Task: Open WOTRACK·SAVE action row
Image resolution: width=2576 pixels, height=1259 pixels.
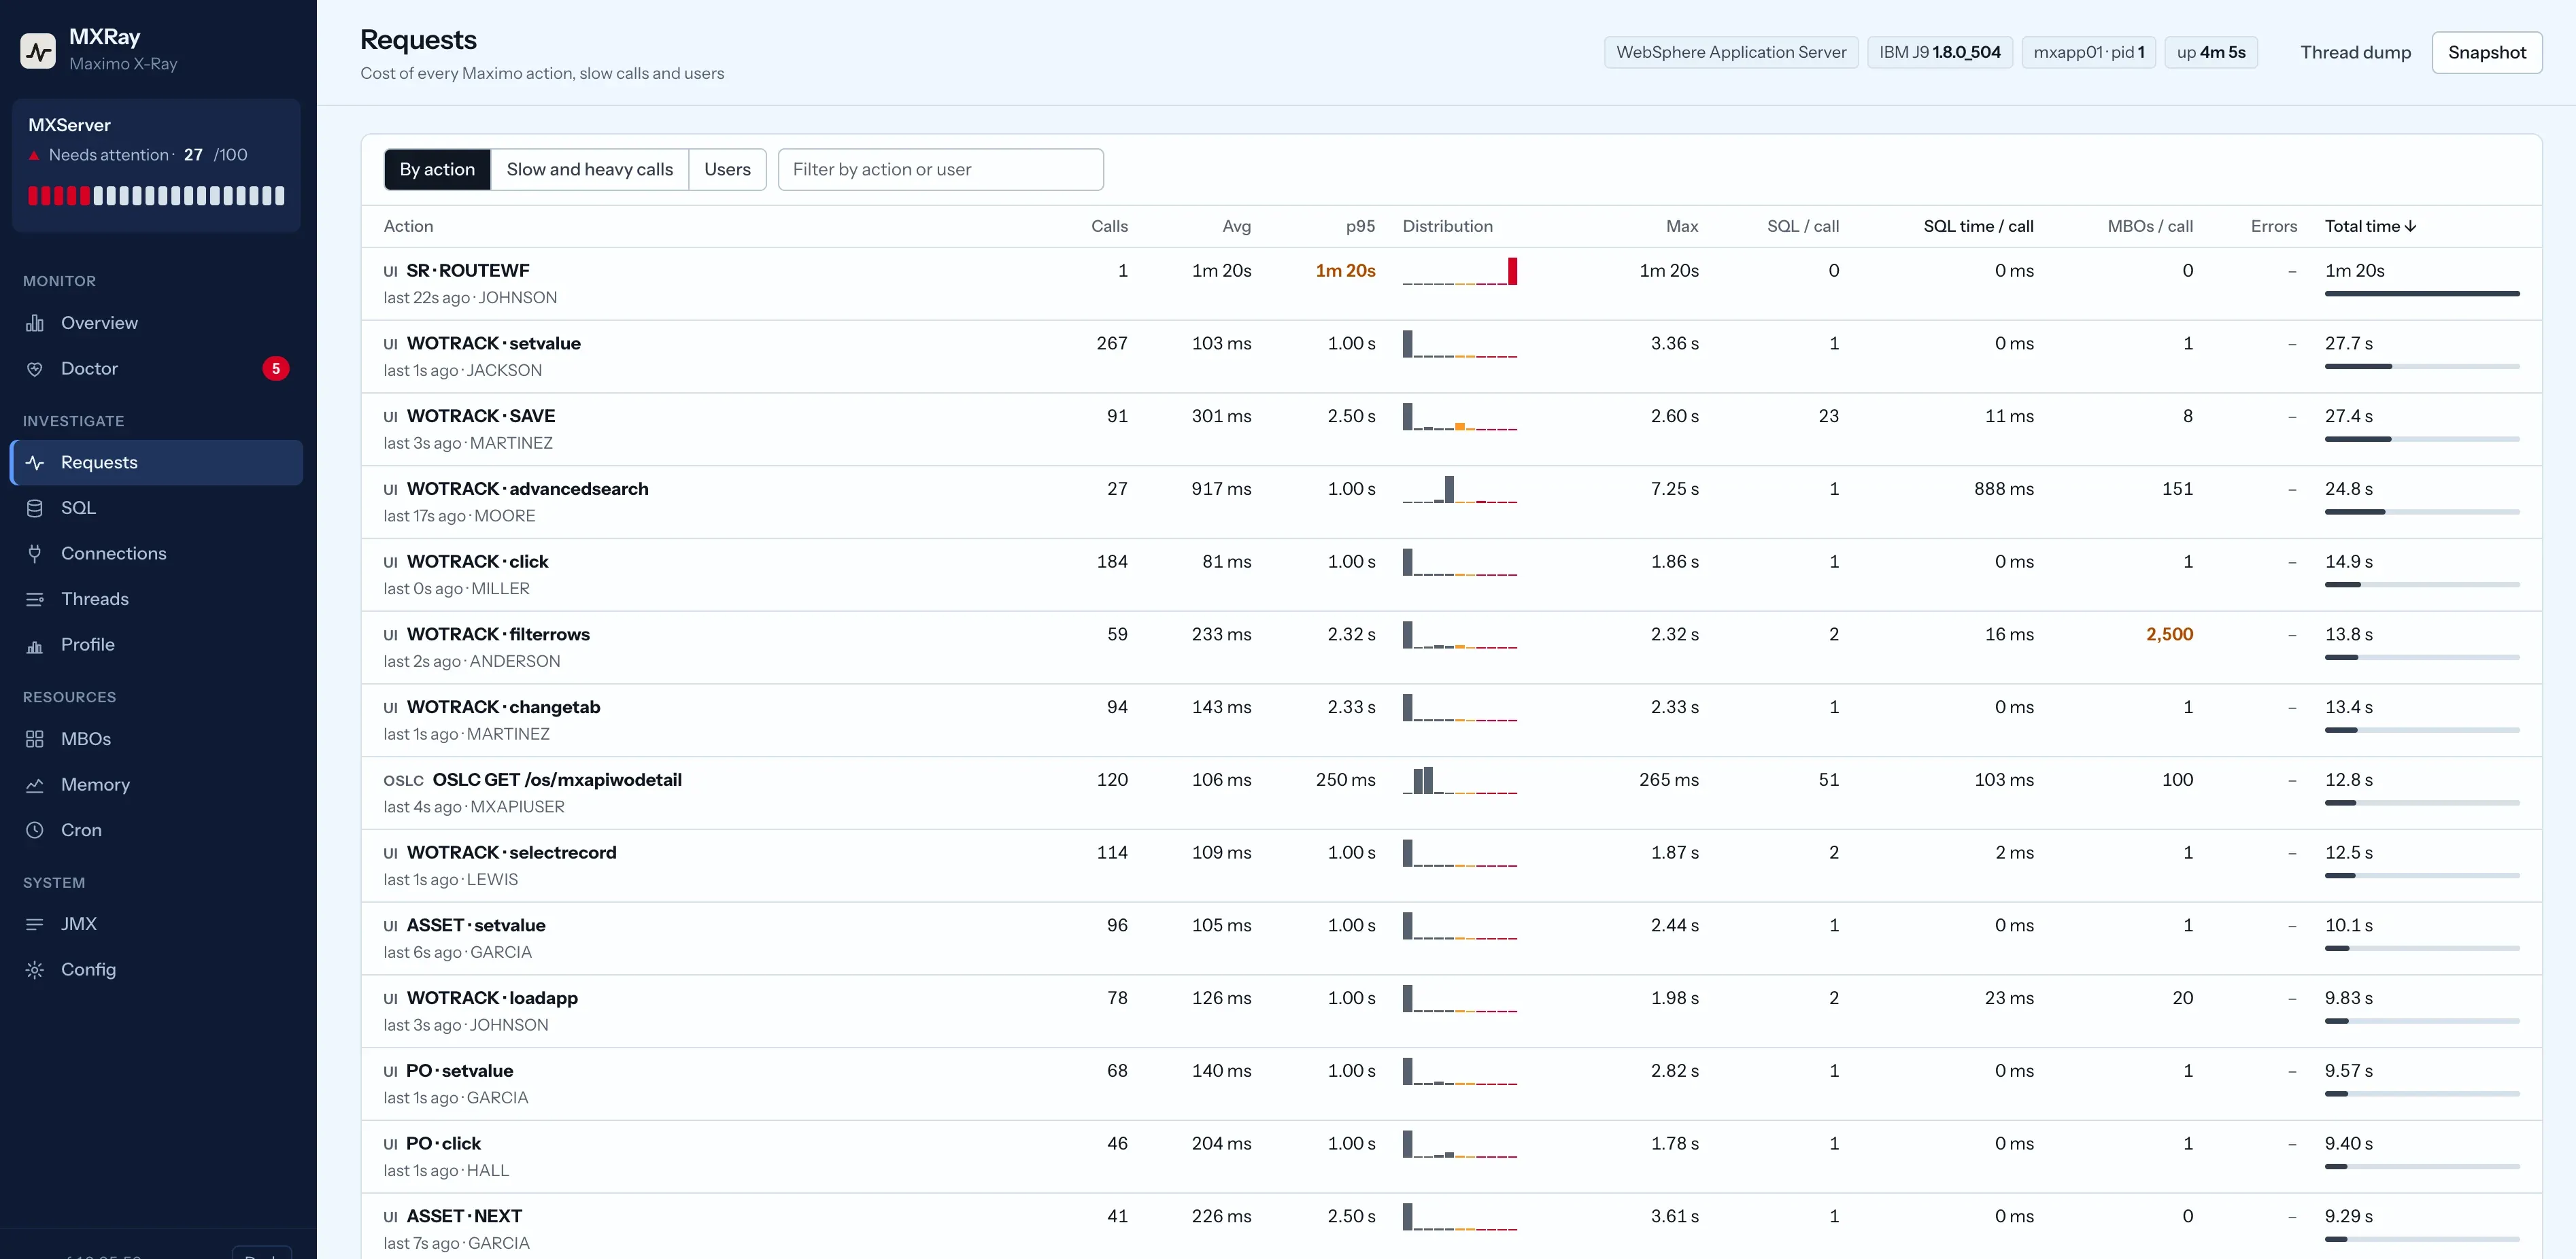Action: point(1451,429)
